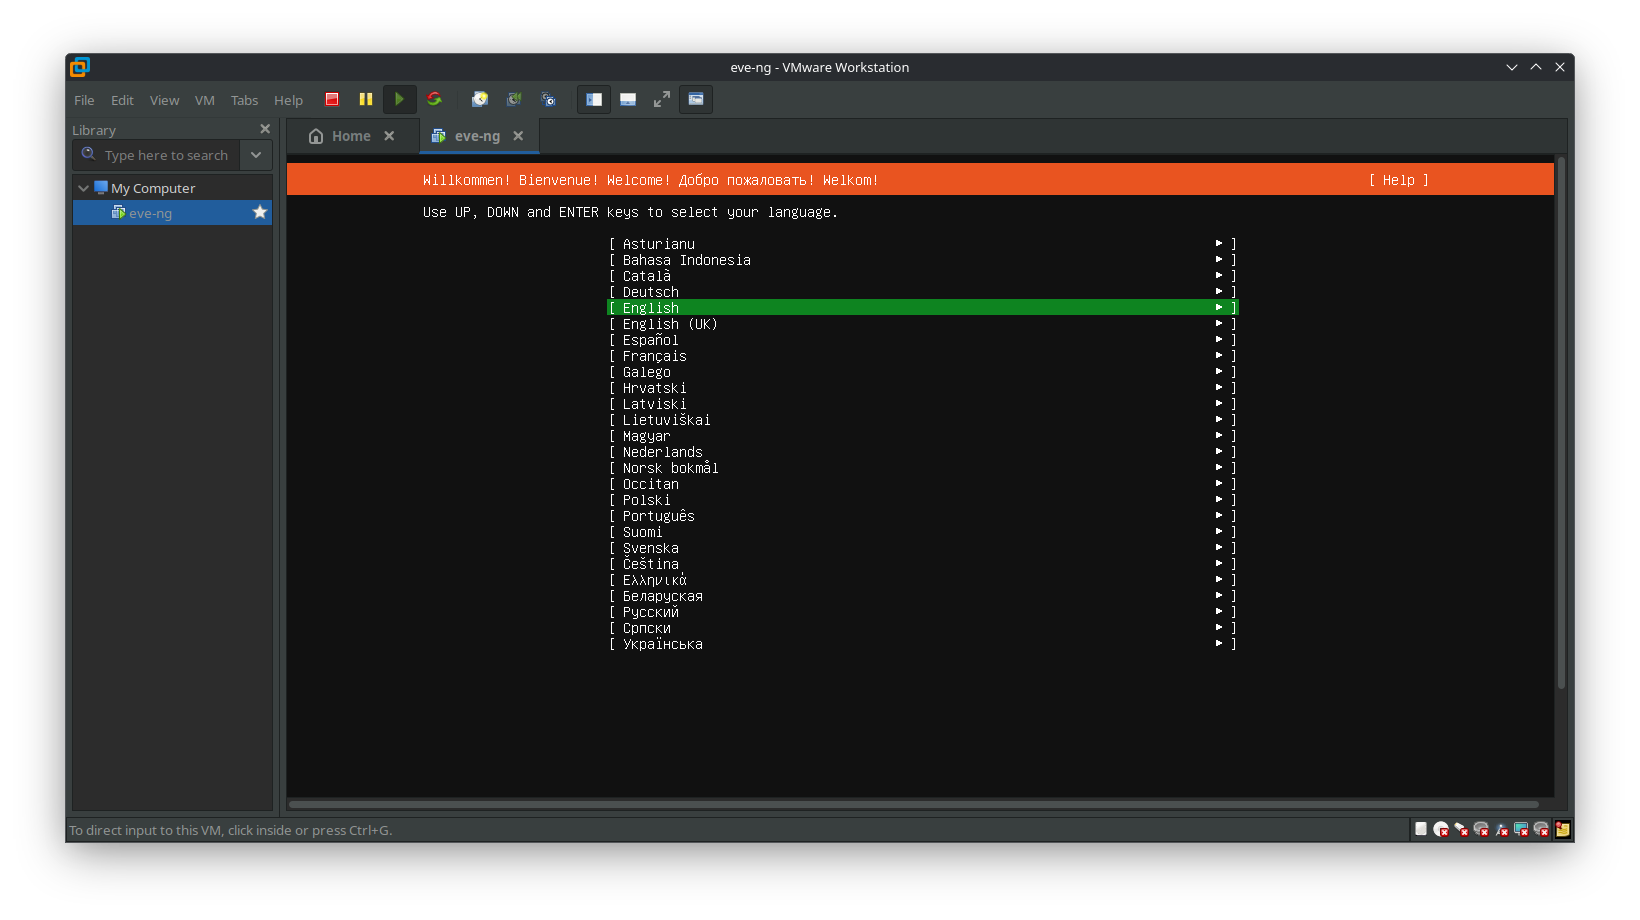Select the Suomi language row
Viewport: 1640px width, 920px height.
pyautogui.click(x=923, y=532)
